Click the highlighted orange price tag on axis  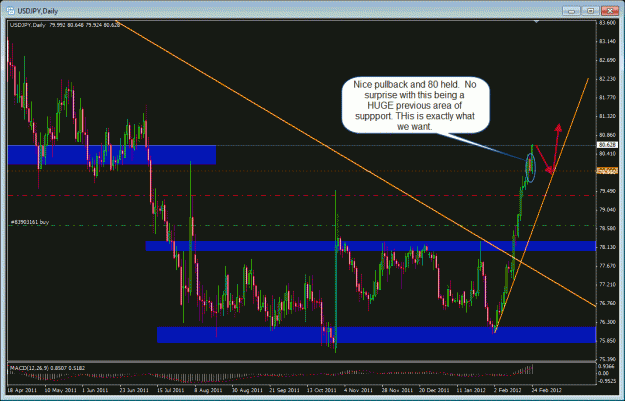tap(607, 171)
